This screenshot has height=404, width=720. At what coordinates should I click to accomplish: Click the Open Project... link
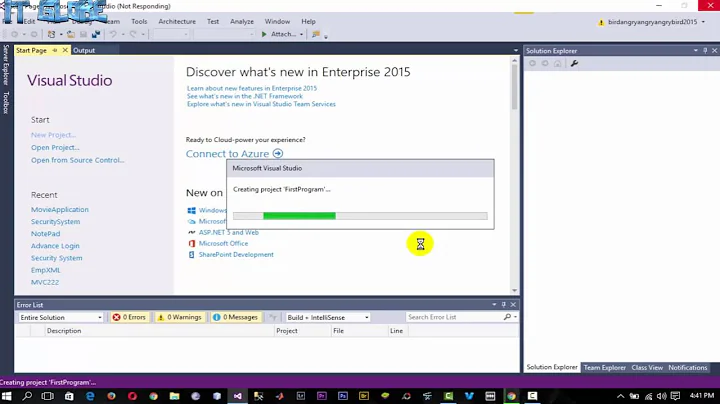(55, 147)
